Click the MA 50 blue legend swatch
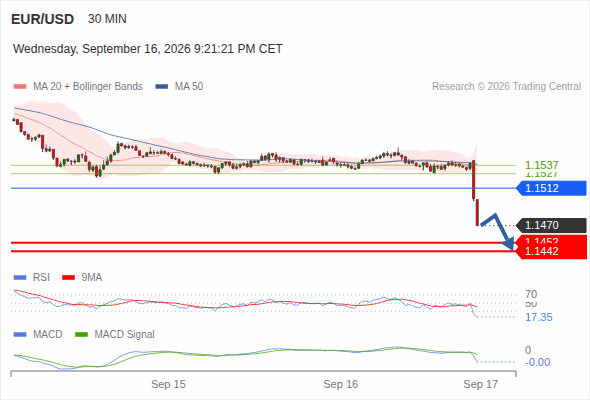 coord(162,87)
